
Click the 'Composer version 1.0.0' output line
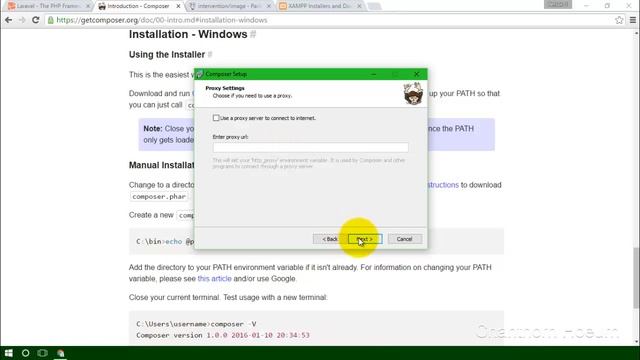pos(223,335)
